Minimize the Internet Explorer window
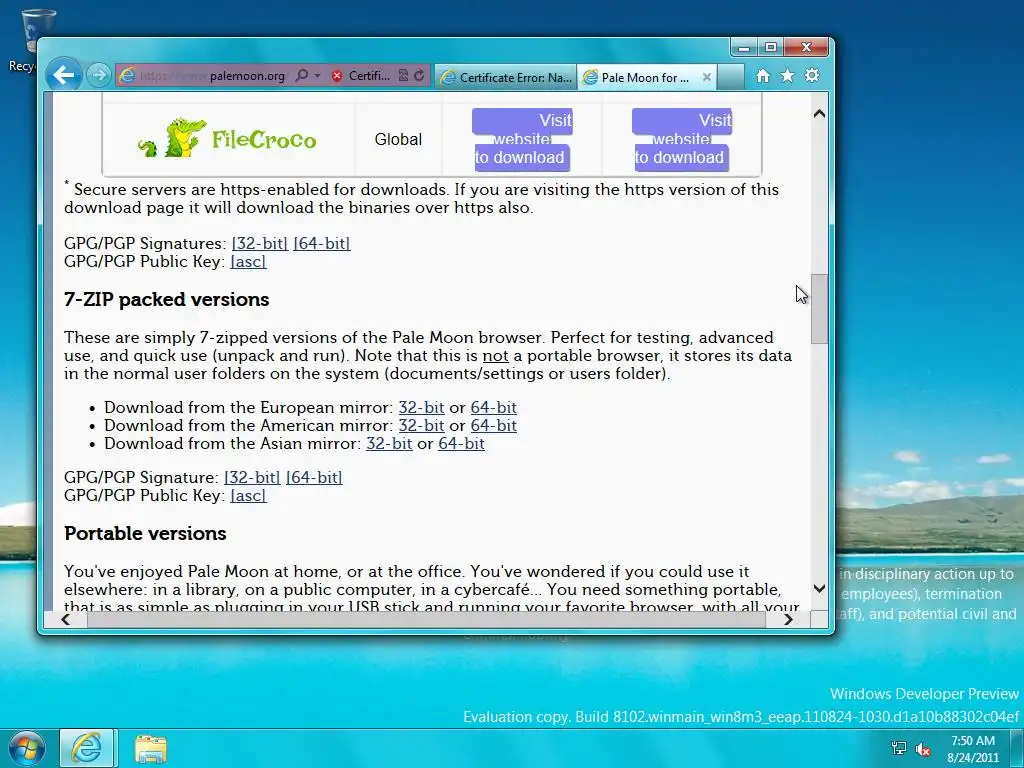Viewport: 1024px width, 768px height. pos(743,48)
